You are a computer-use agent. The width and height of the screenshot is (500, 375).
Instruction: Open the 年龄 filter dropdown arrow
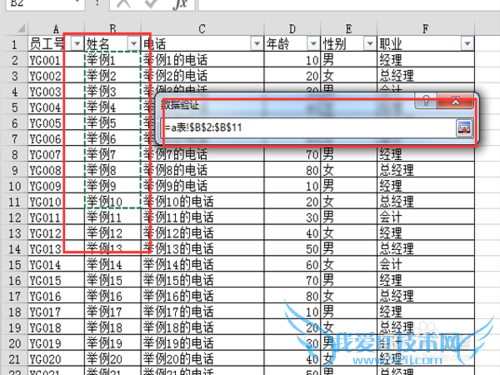coord(313,44)
